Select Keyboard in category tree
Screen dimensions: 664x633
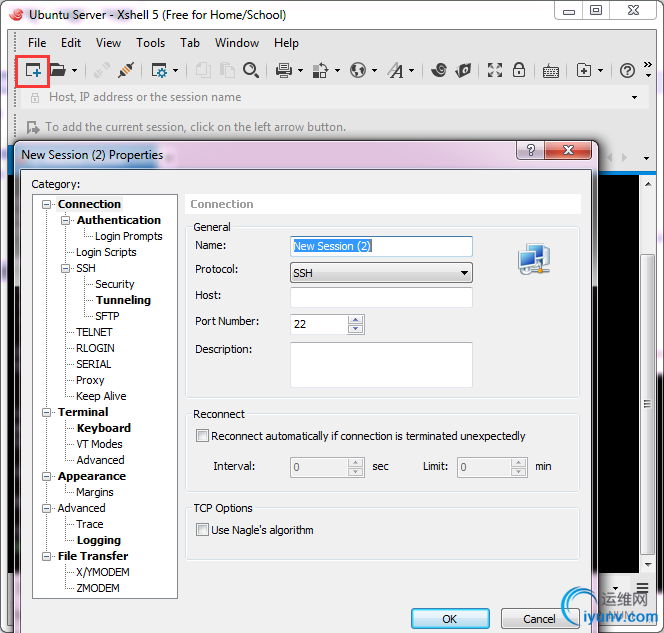(x=104, y=428)
